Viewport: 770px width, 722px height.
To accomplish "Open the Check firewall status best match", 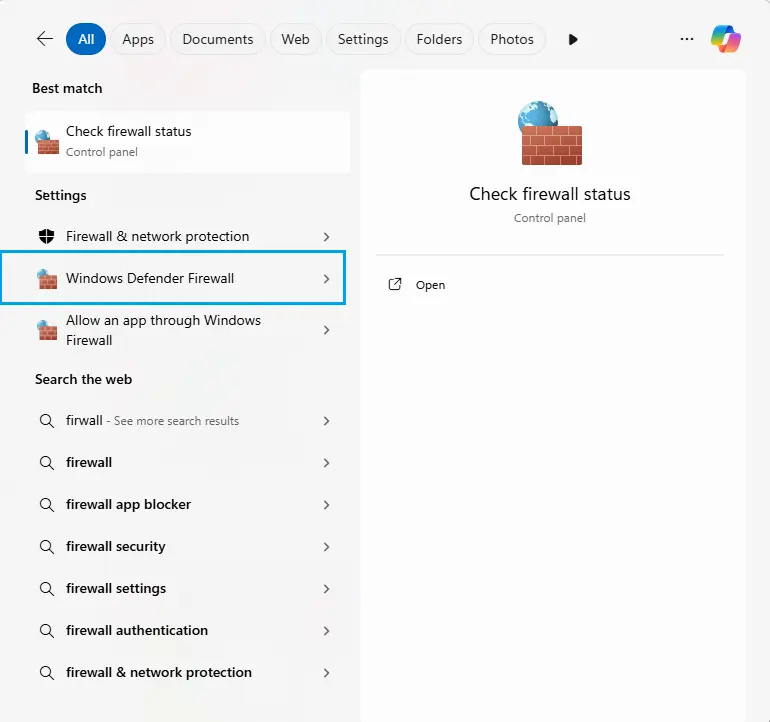I will click(188, 142).
